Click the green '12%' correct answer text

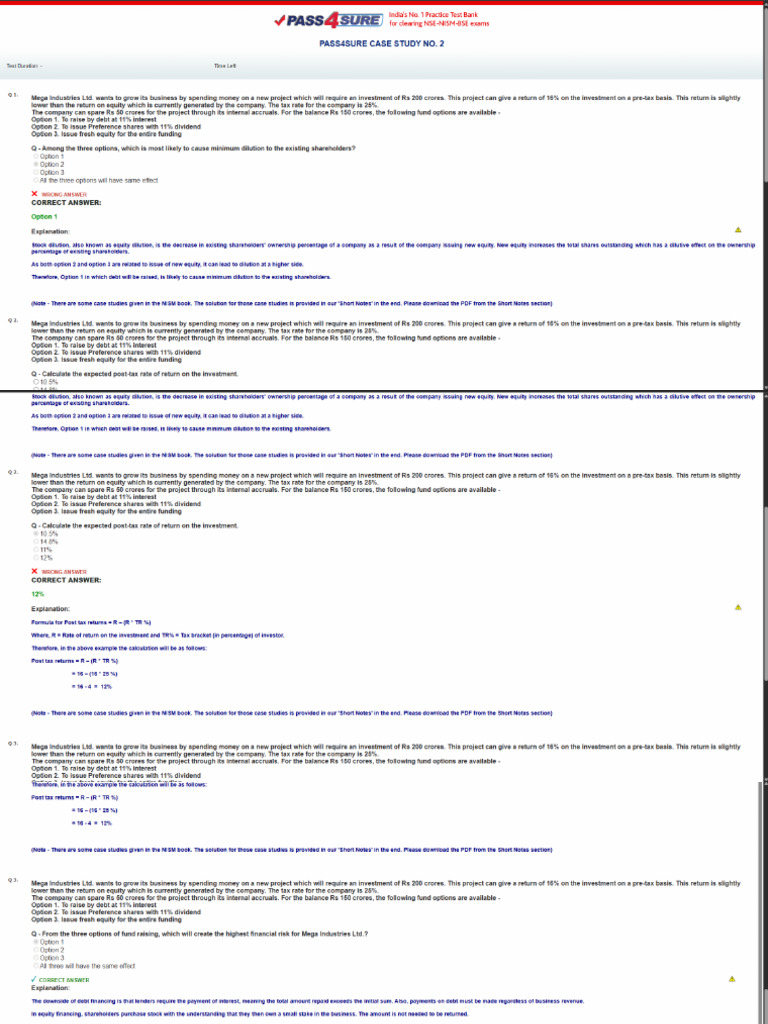click(x=37, y=594)
